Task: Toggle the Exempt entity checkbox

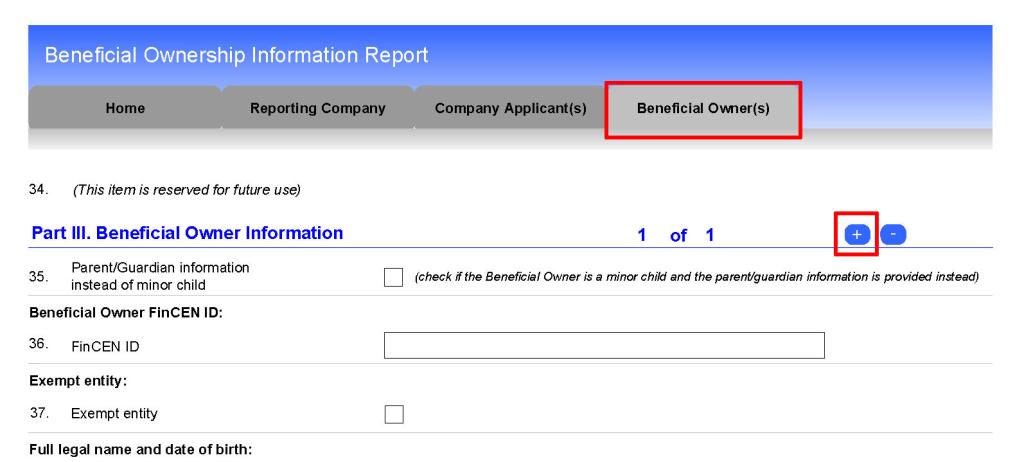Action: coord(394,414)
